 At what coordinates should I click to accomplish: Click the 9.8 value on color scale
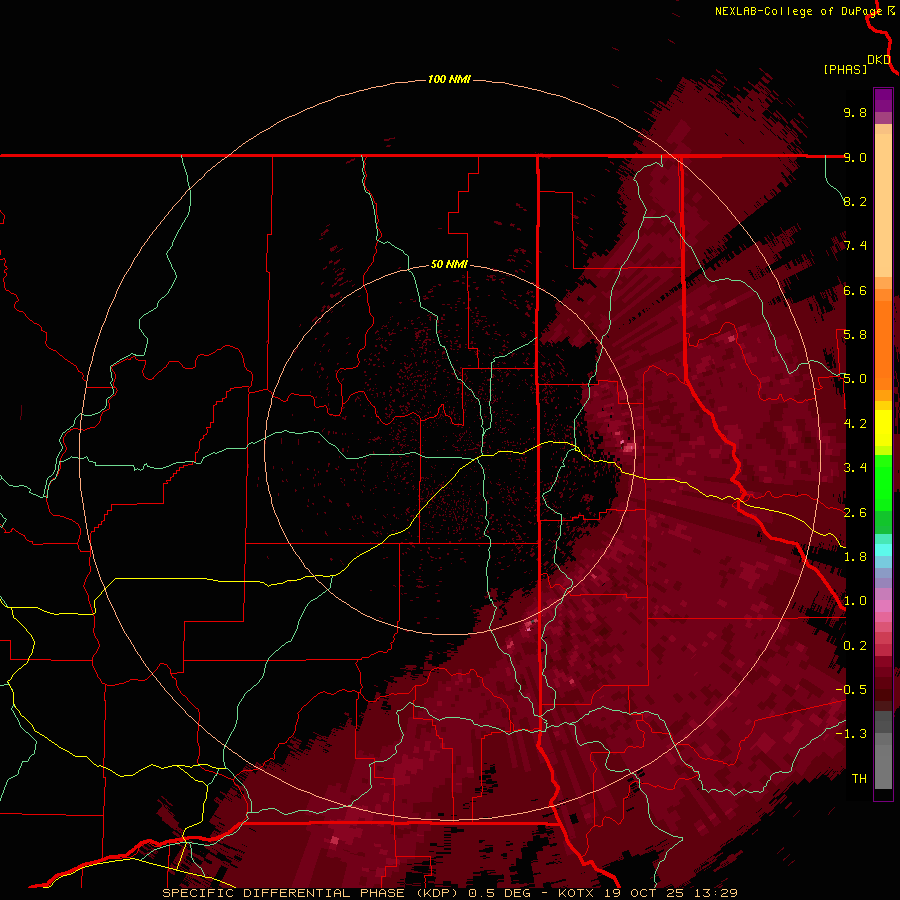coord(855,112)
